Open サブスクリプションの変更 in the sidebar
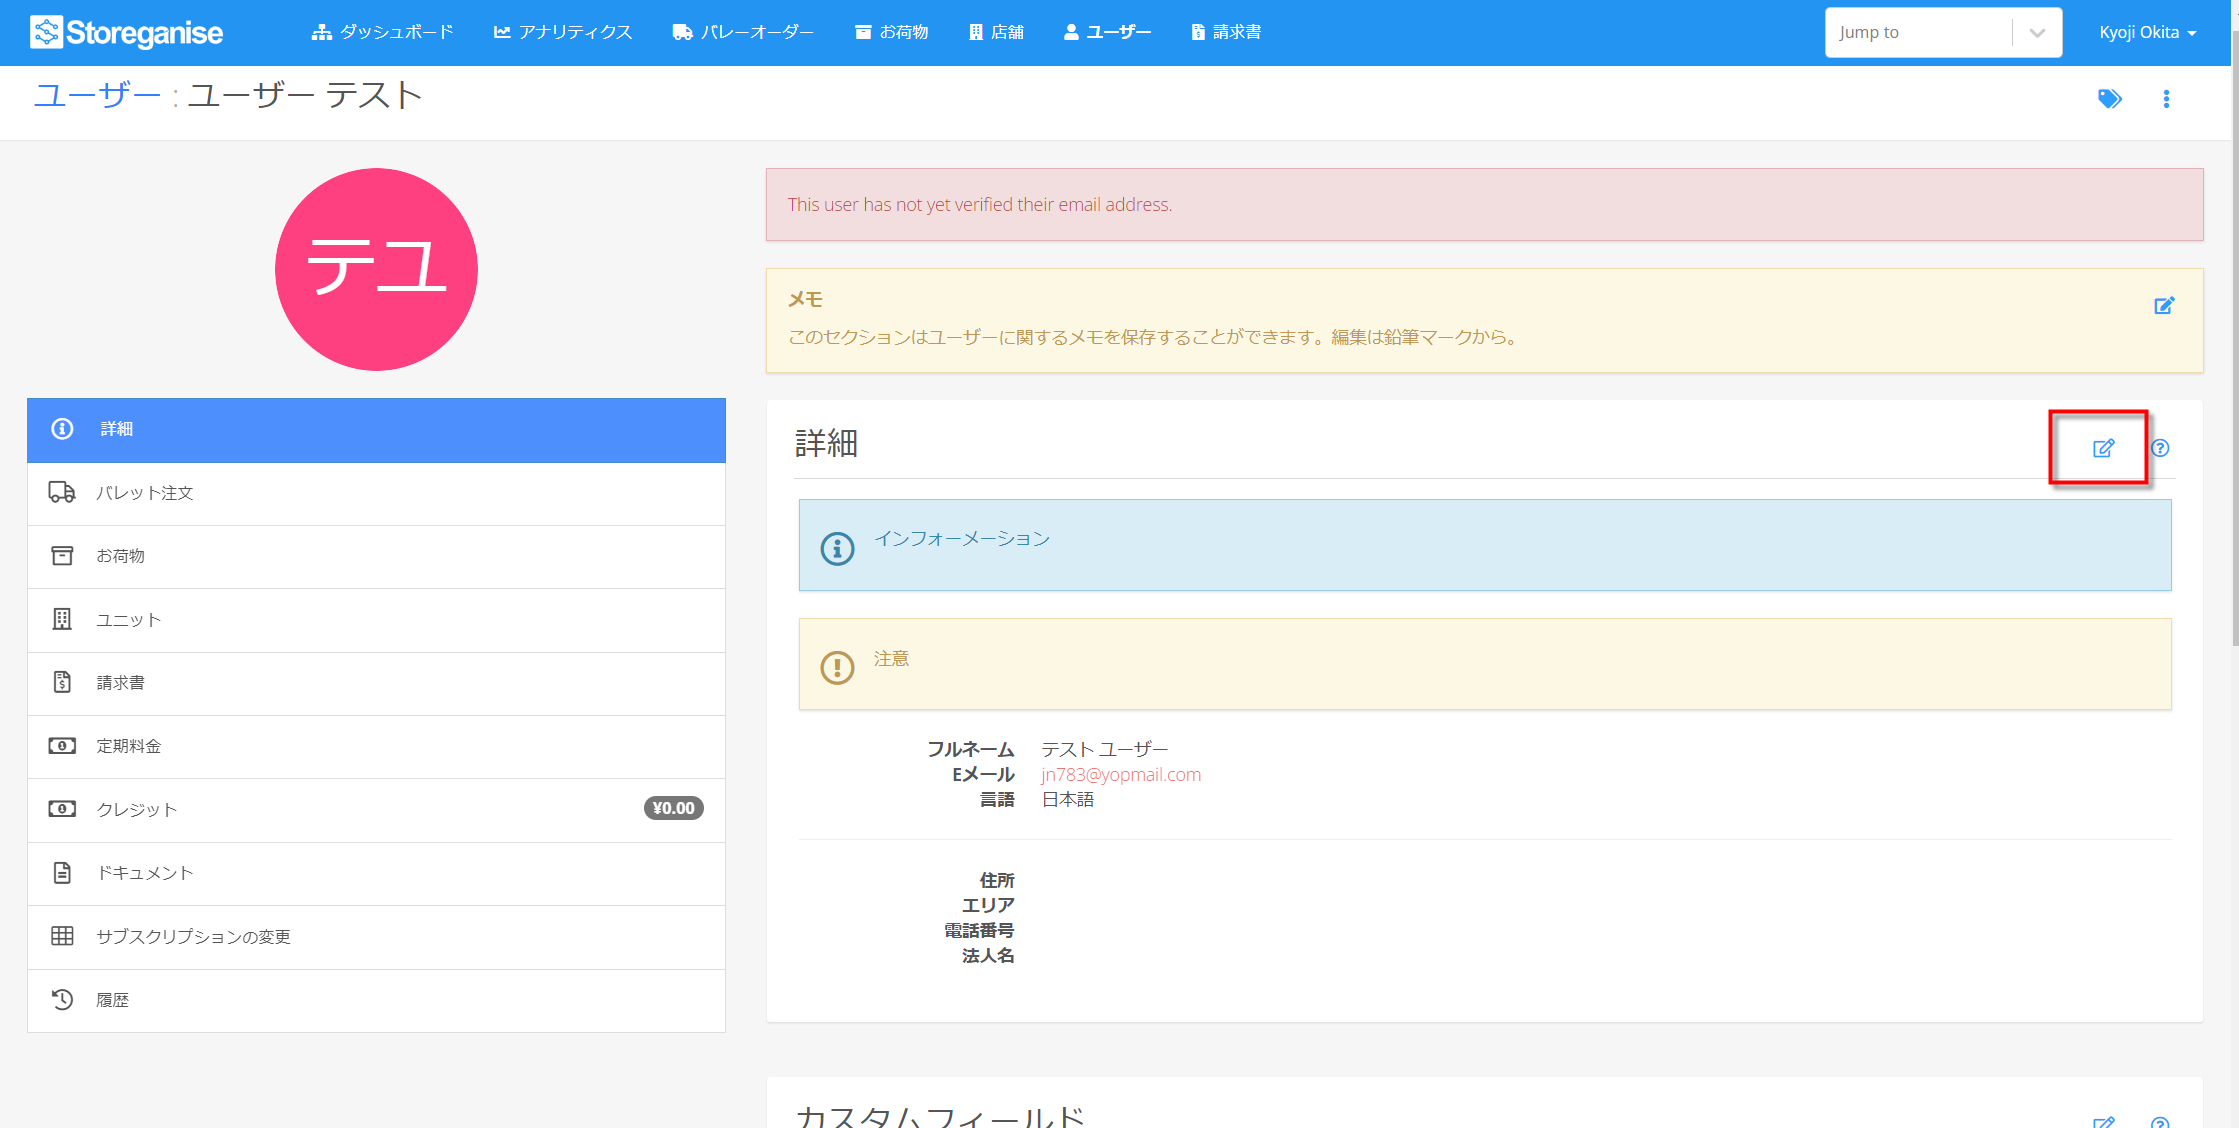The image size is (2239, 1128). pyautogui.click(x=376, y=937)
